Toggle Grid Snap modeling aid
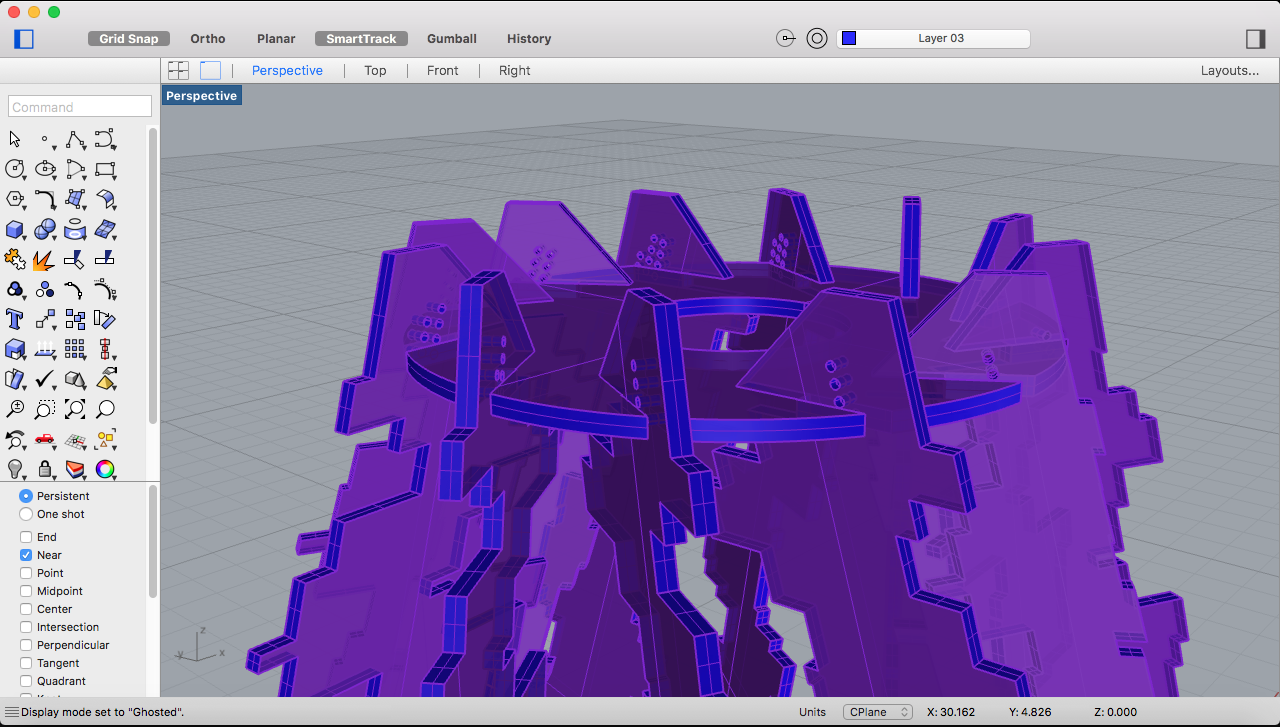The image size is (1280, 727). (129, 39)
